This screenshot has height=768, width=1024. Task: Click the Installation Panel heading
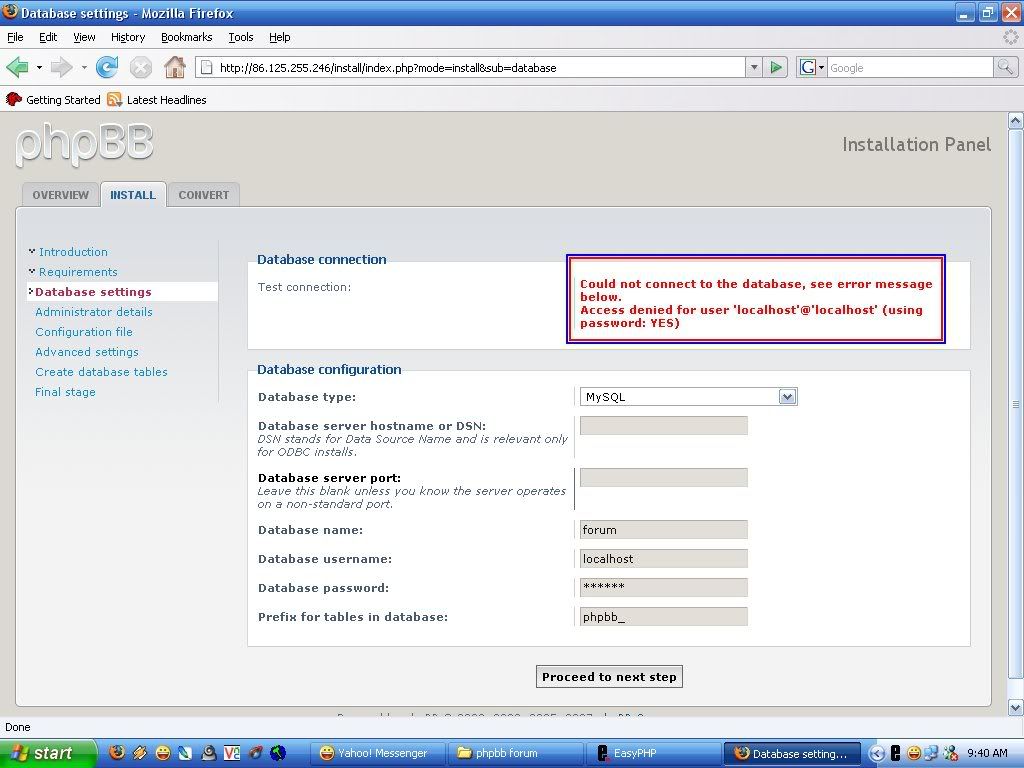(x=916, y=144)
